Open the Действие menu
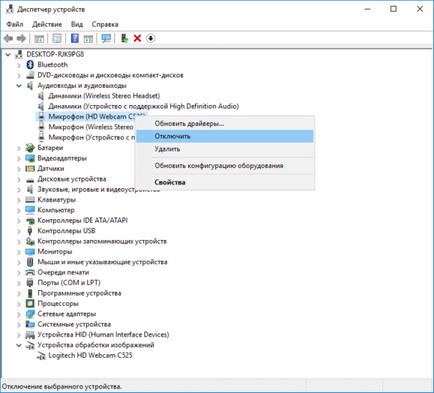 pyautogui.click(x=47, y=24)
